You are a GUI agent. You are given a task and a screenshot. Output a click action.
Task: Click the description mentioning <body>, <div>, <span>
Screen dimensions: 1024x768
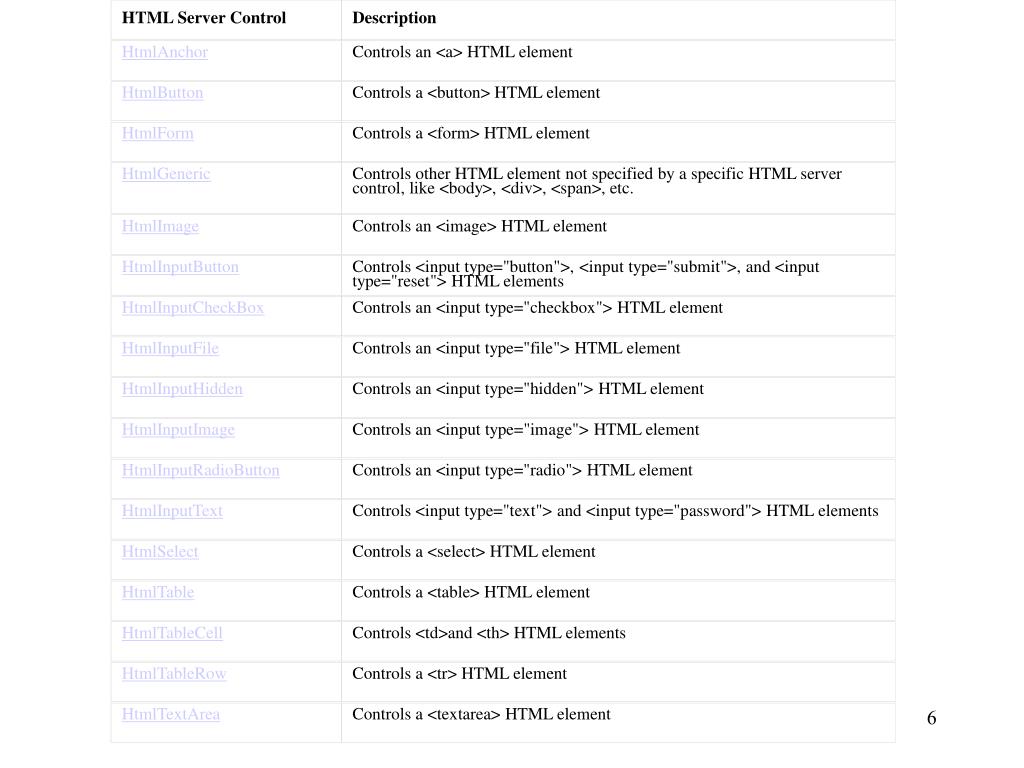pyautogui.click(x=597, y=181)
